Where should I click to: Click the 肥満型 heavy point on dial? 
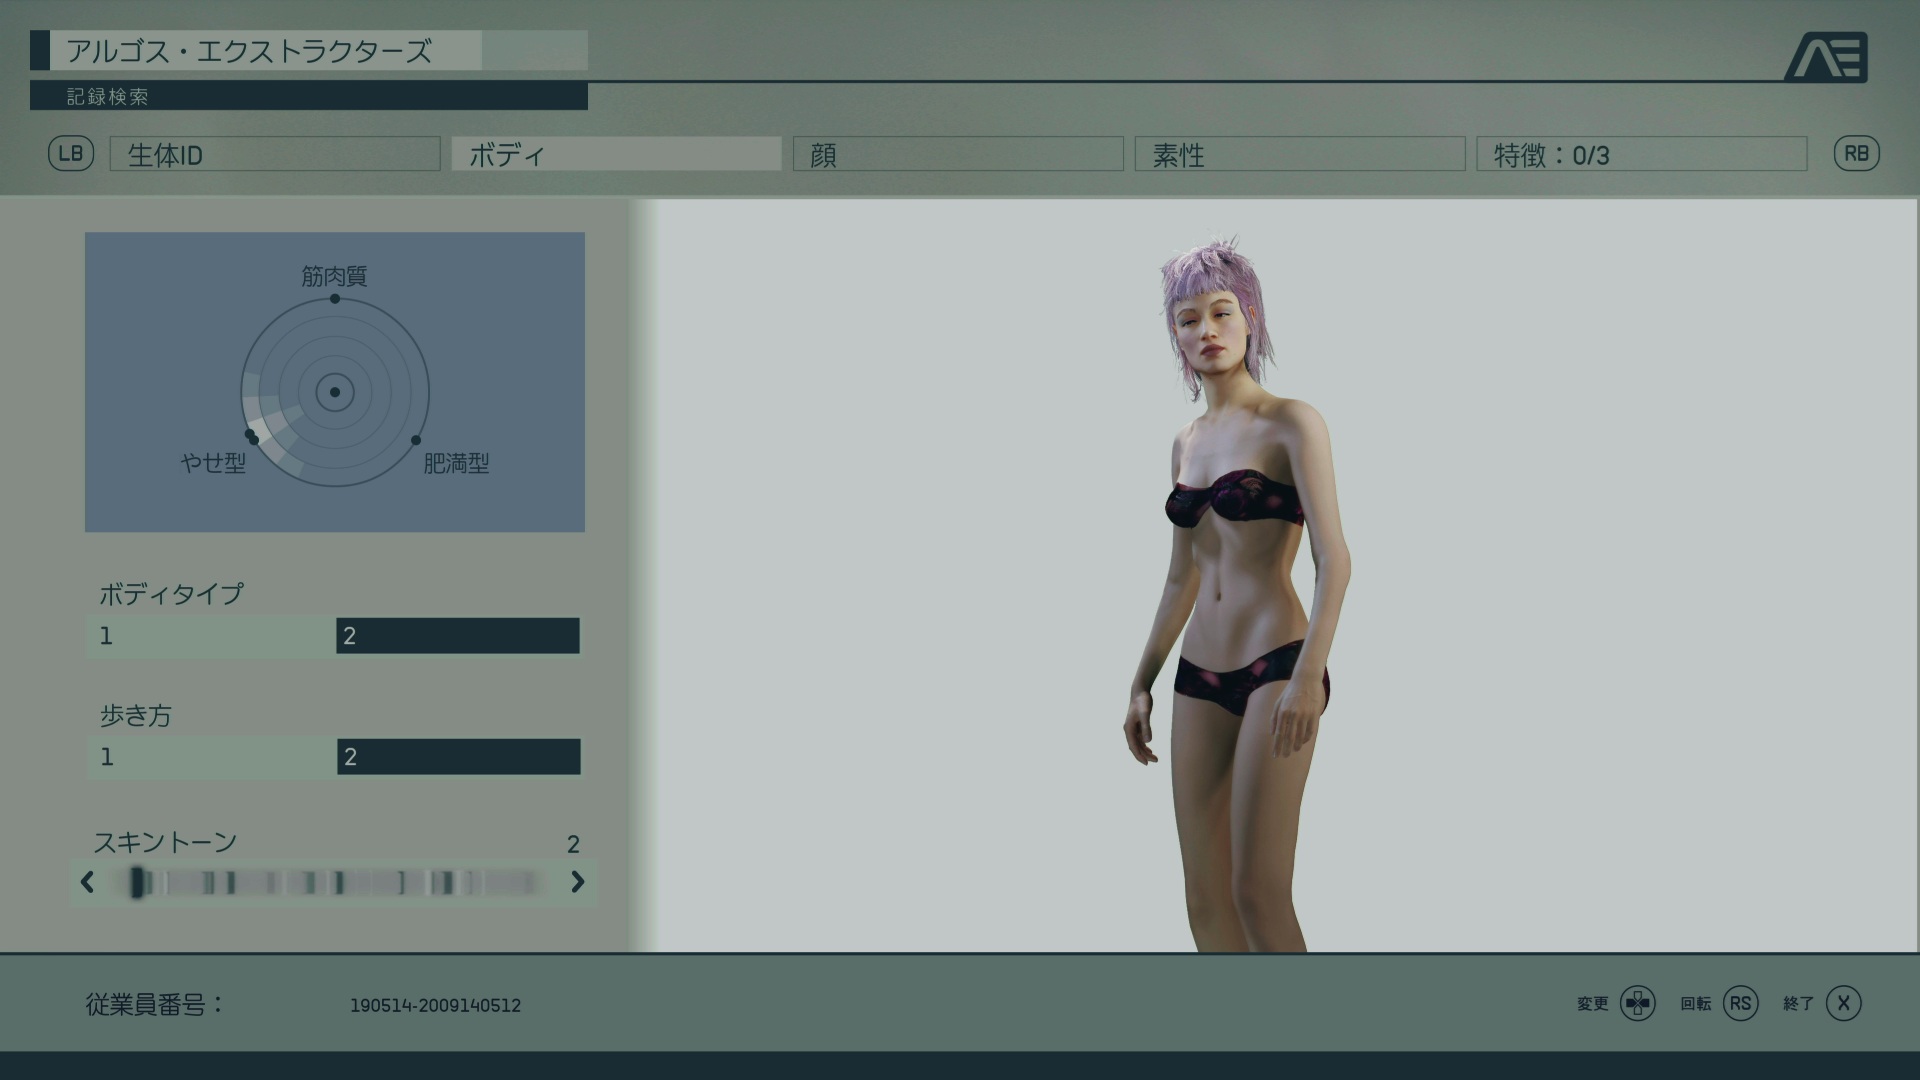(416, 440)
